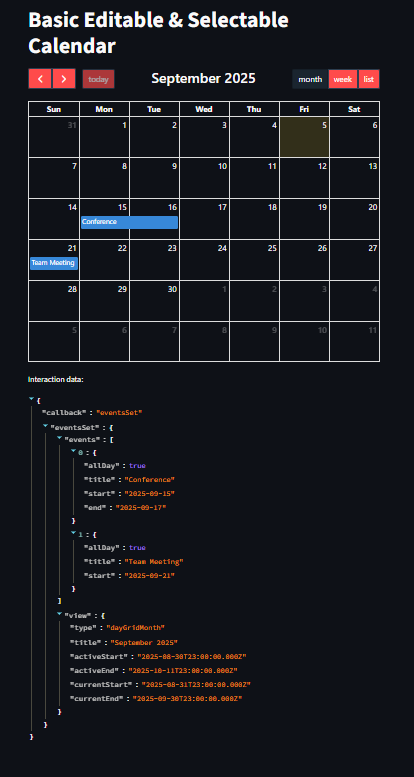
Task: Click the activeEnd timestamp value
Action: 183,670
